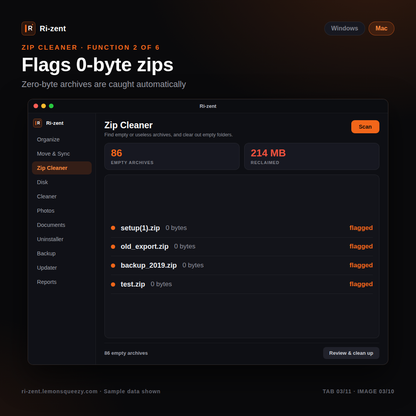Click the Ri-zent window title text

(x=208, y=106)
